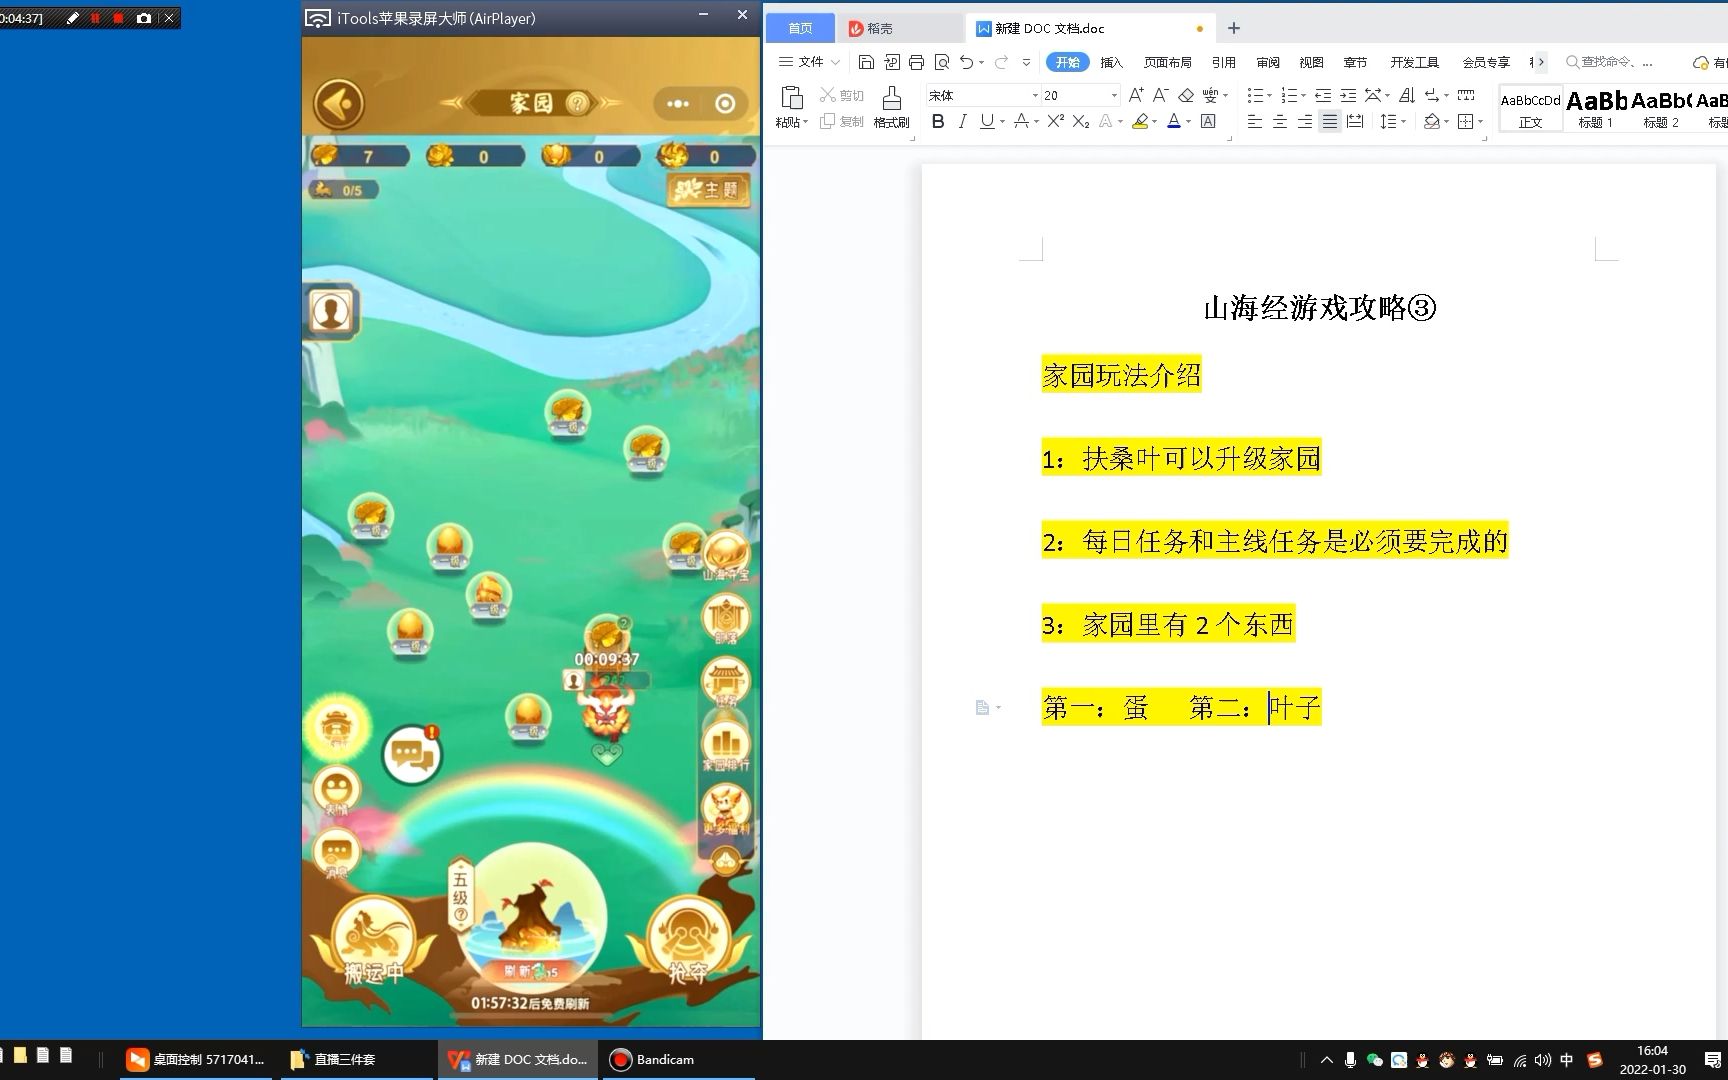The width and height of the screenshot is (1728, 1080).
Task: Click the 刷新 refresh button on the orb
Action: [531, 971]
